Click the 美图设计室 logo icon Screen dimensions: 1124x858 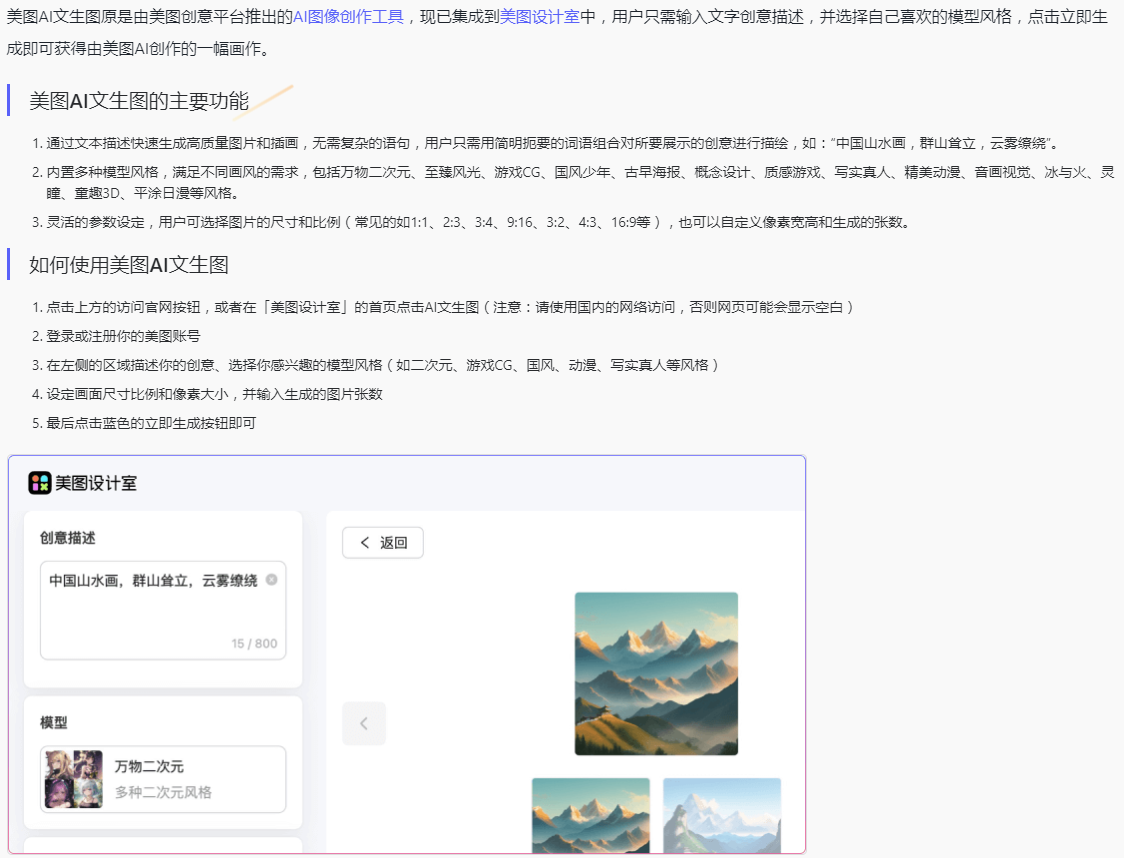39,483
